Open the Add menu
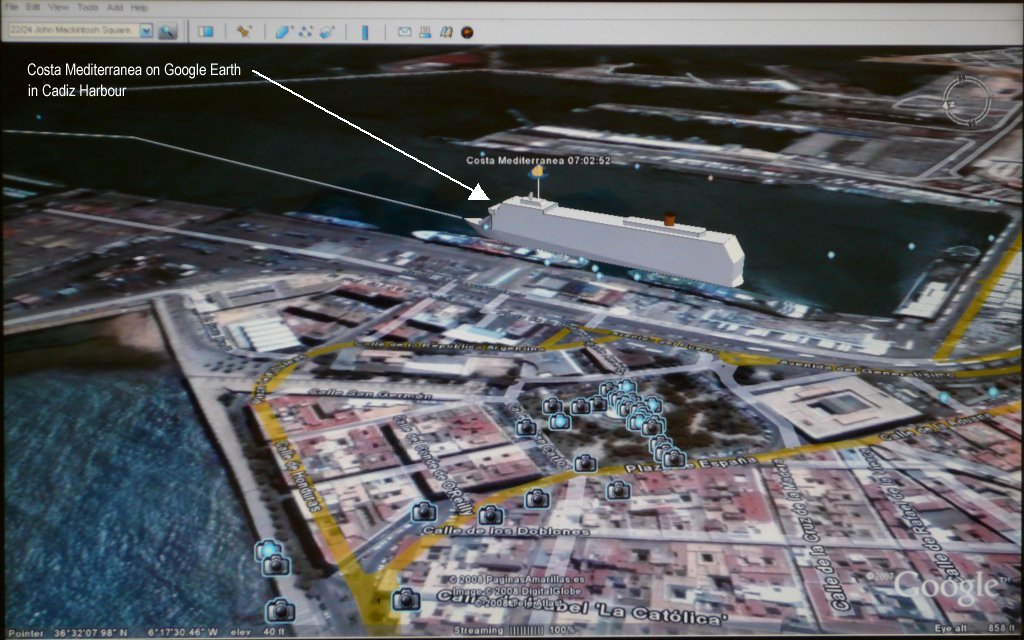 (x=114, y=7)
